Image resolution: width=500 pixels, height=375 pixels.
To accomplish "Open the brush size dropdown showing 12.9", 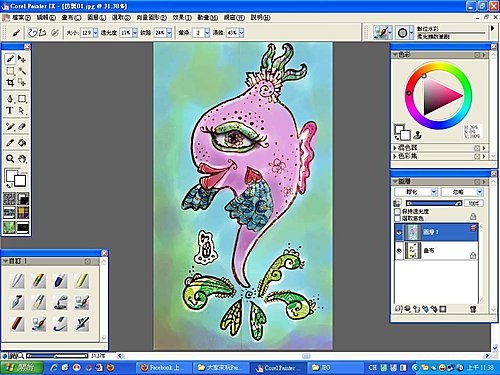I will coord(96,33).
